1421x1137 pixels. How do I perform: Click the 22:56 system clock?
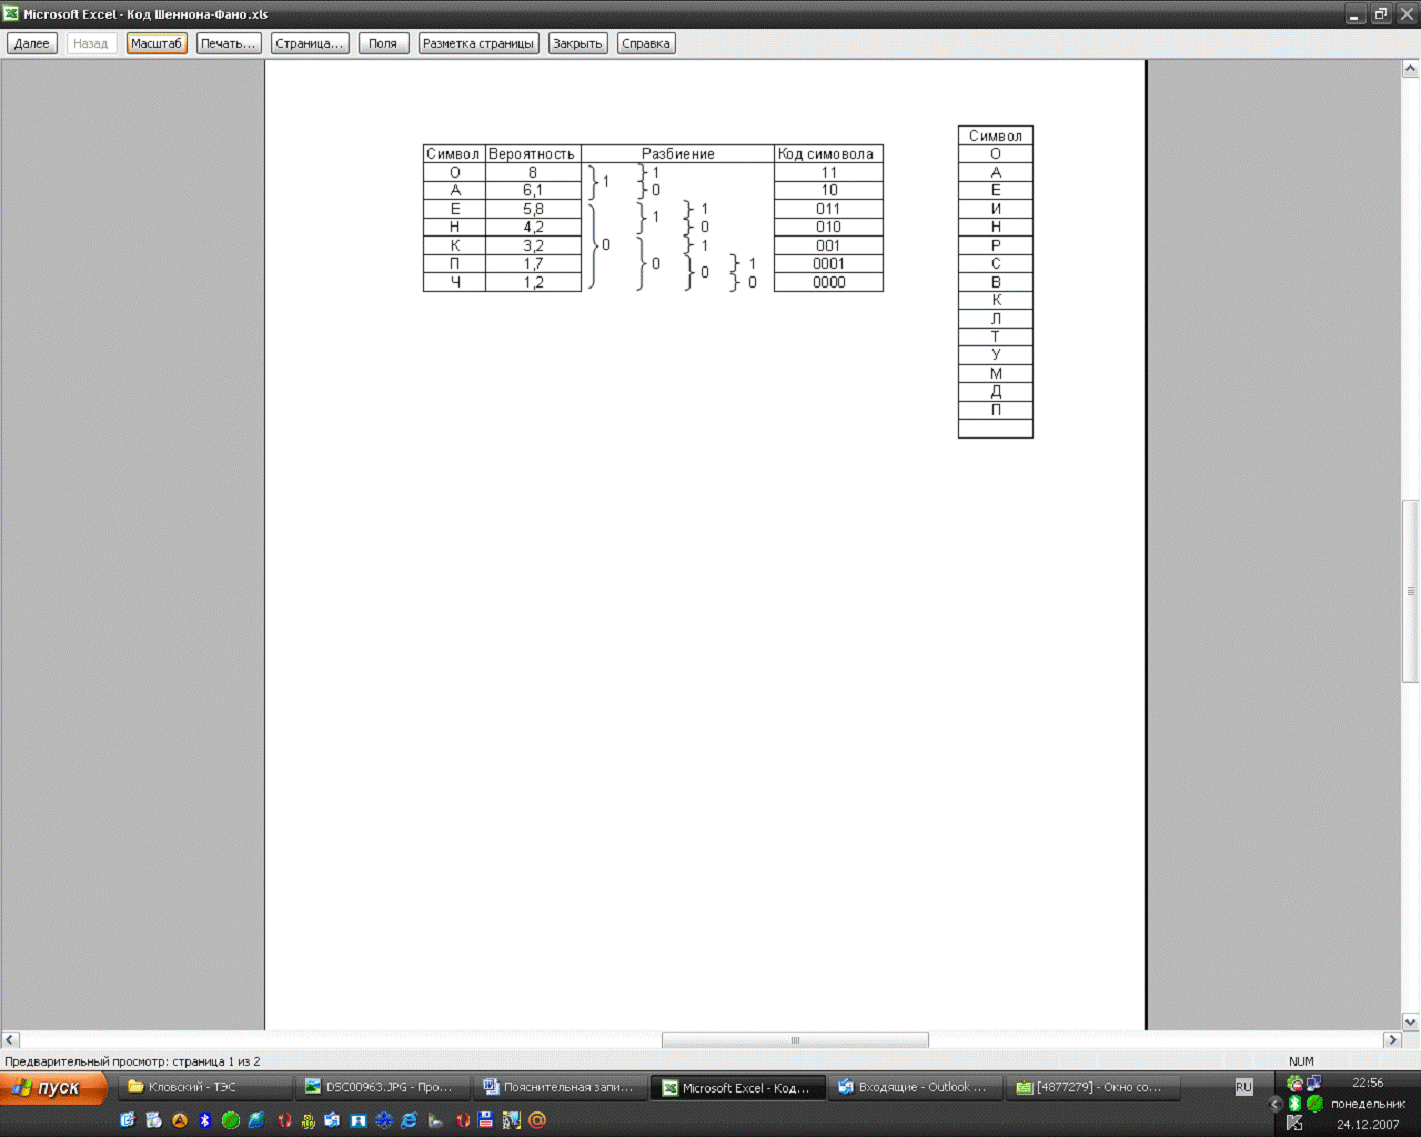click(1367, 1082)
